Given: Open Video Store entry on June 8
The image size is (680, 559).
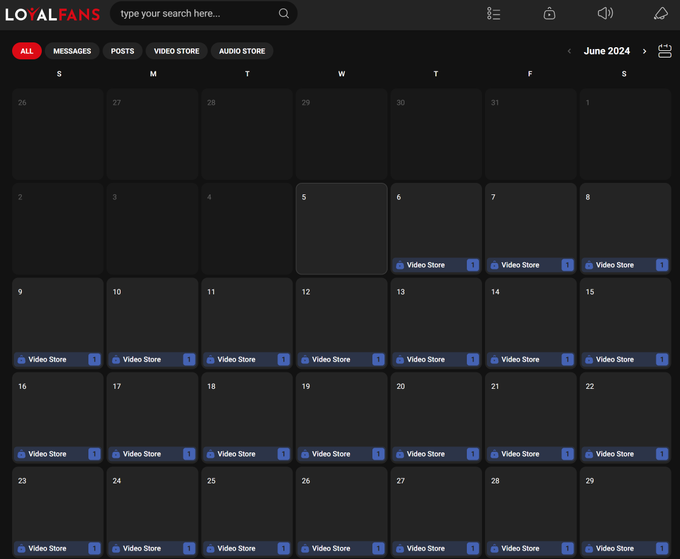Looking at the screenshot, I should pyautogui.click(x=625, y=265).
